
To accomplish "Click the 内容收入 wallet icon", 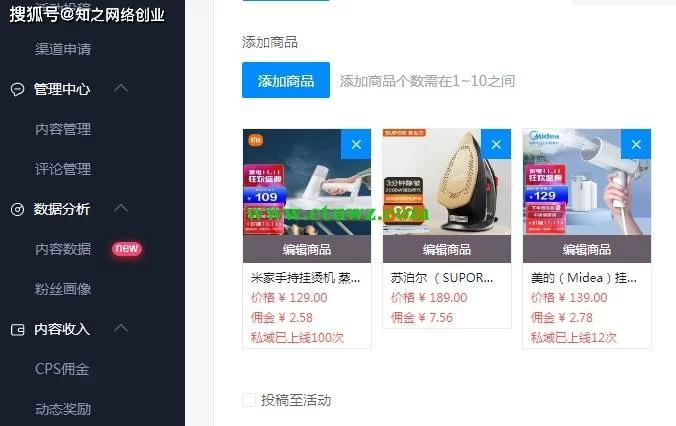I will point(17,330).
